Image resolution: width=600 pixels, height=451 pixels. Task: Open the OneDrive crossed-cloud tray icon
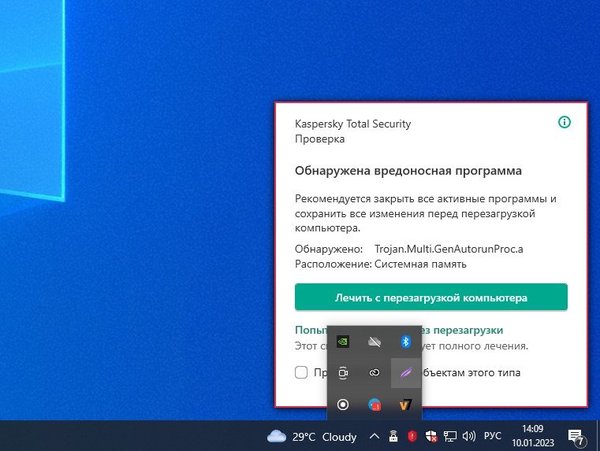click(374, 341)
